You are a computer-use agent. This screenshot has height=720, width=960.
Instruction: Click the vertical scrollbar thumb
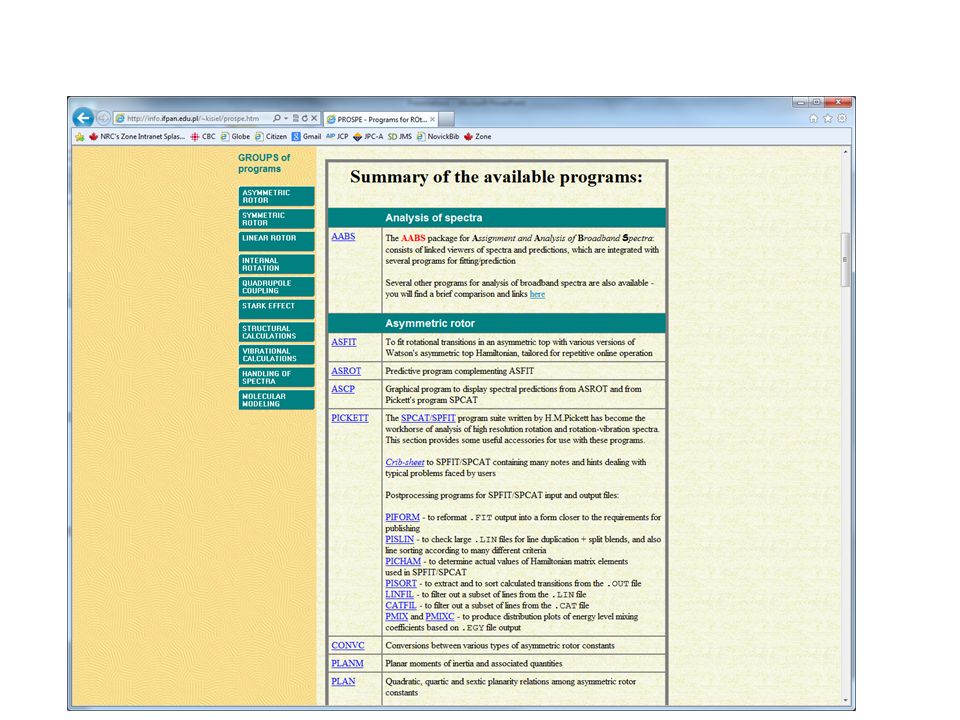coord(846,260)
